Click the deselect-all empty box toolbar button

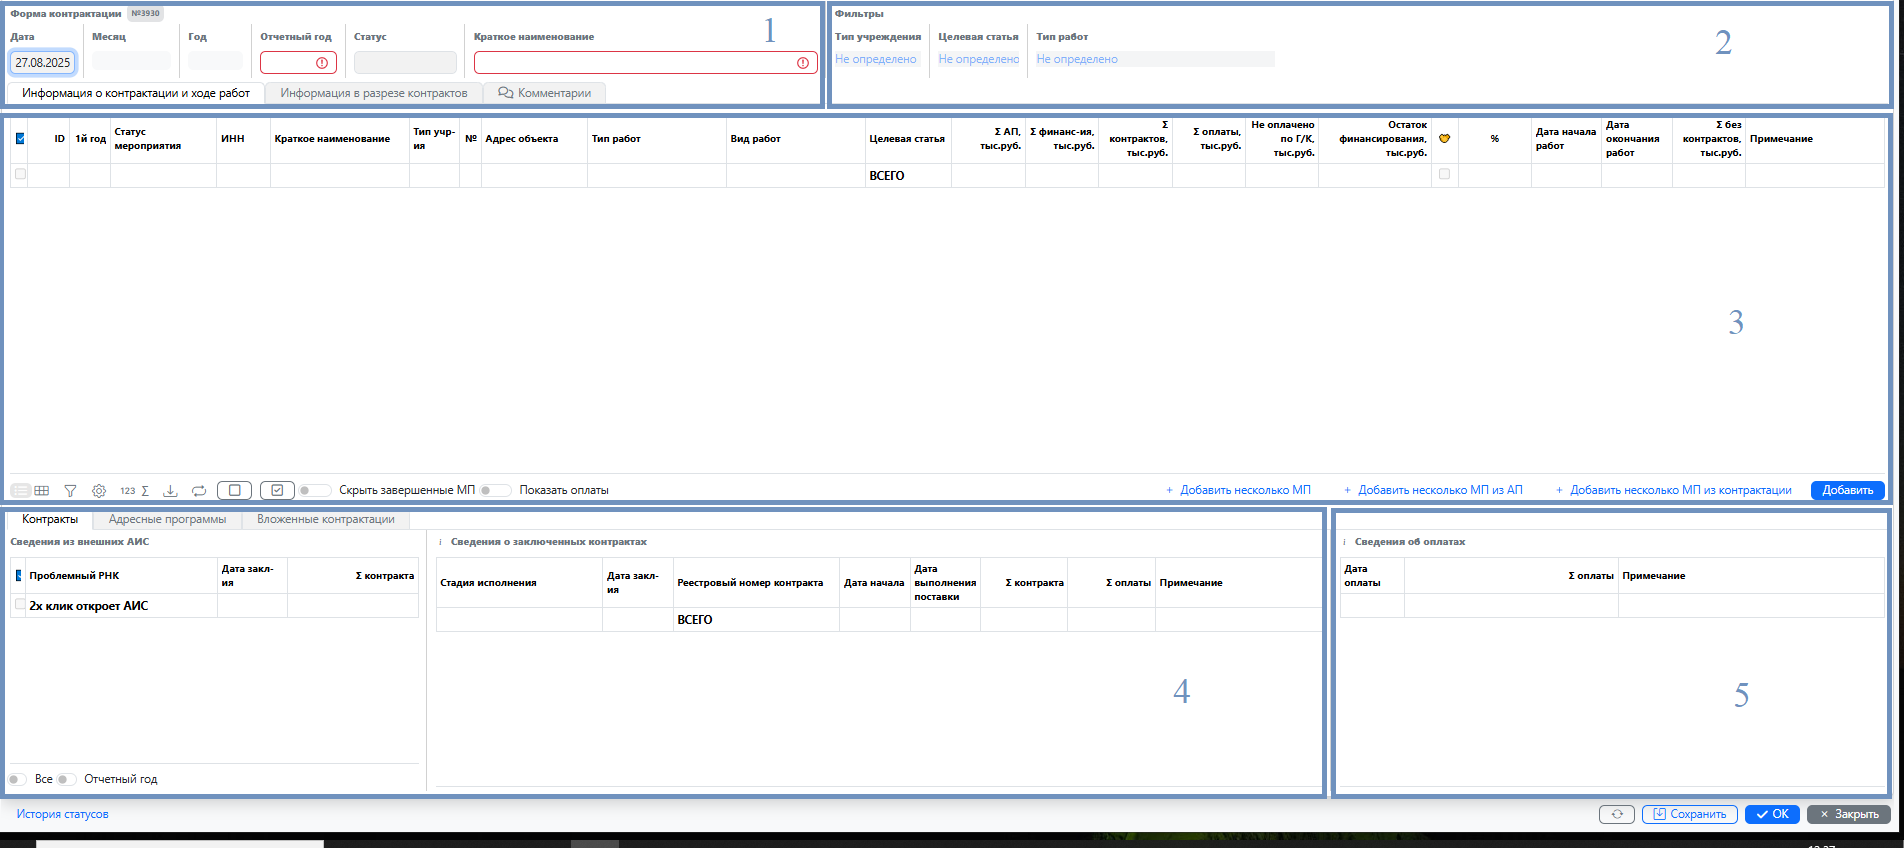pyautogui.click(x=234, y=490)
